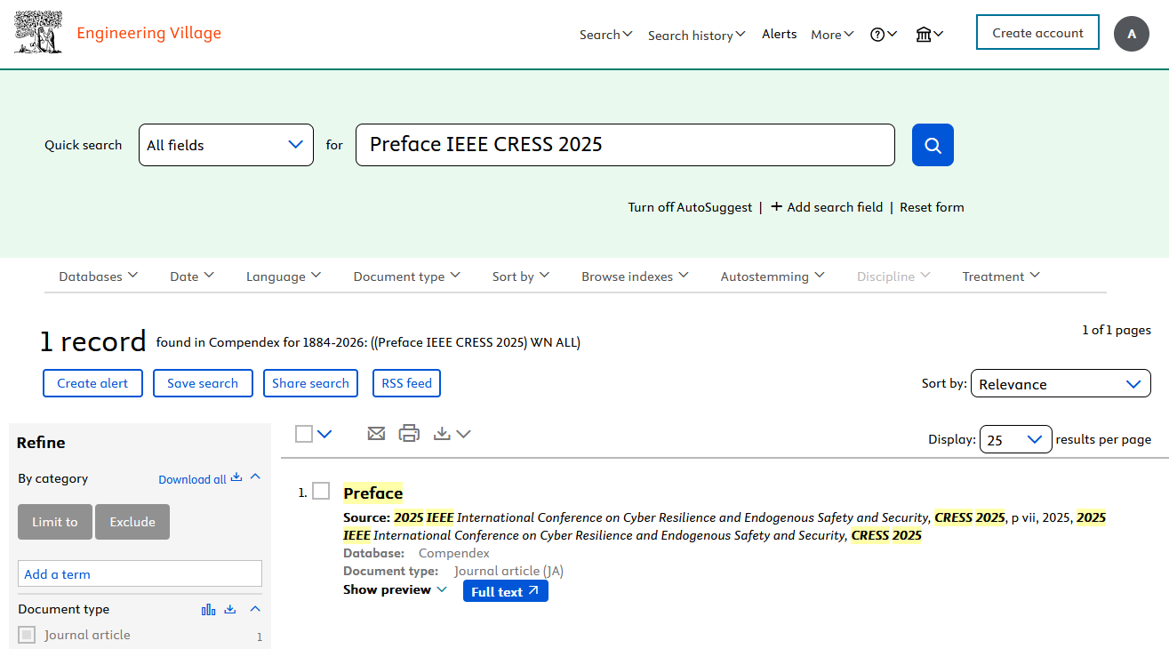
Task: Open download options chevron beside download icon
Action: pos(464,434)
